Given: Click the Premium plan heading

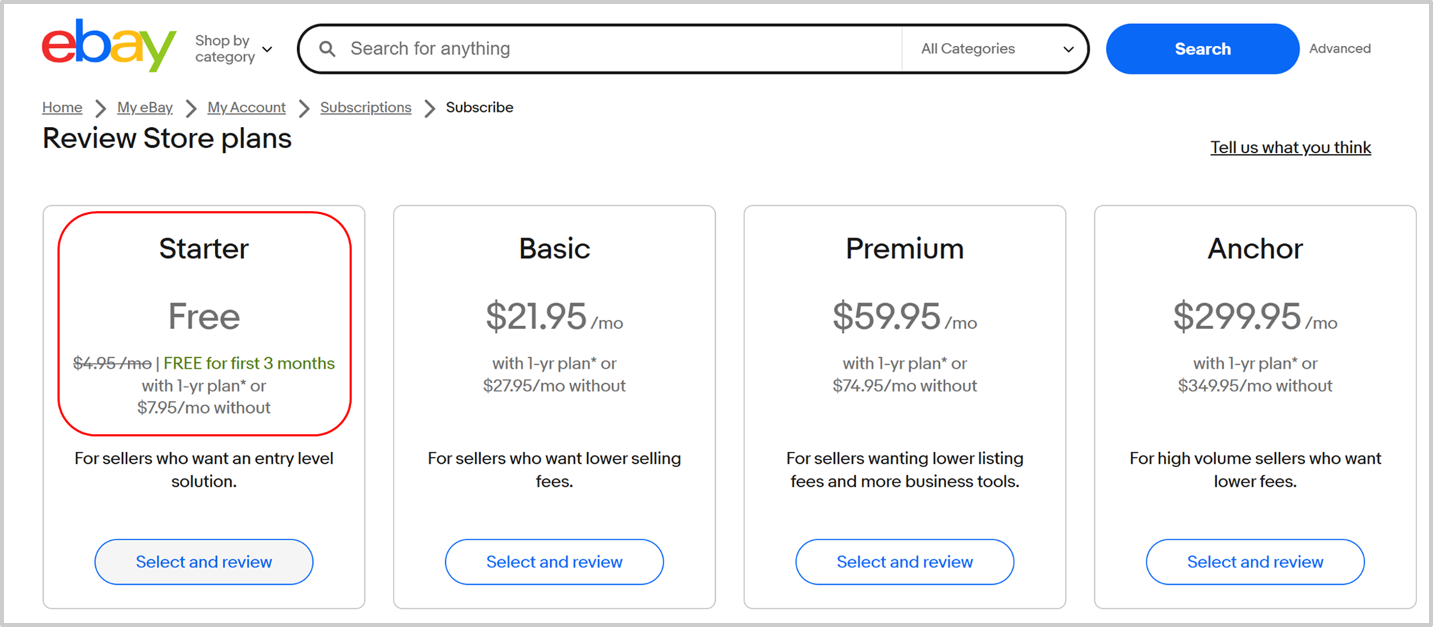Looking at the screenshot, I should 905,249.
